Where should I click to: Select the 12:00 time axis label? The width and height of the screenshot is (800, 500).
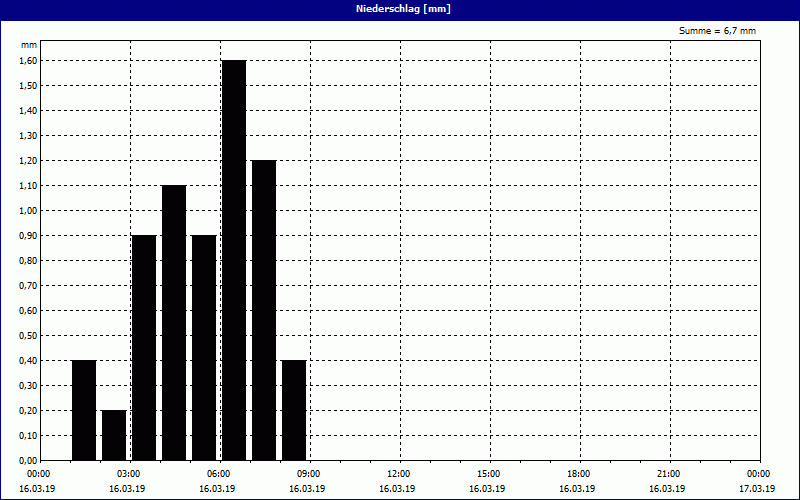[x=398, y=474]
